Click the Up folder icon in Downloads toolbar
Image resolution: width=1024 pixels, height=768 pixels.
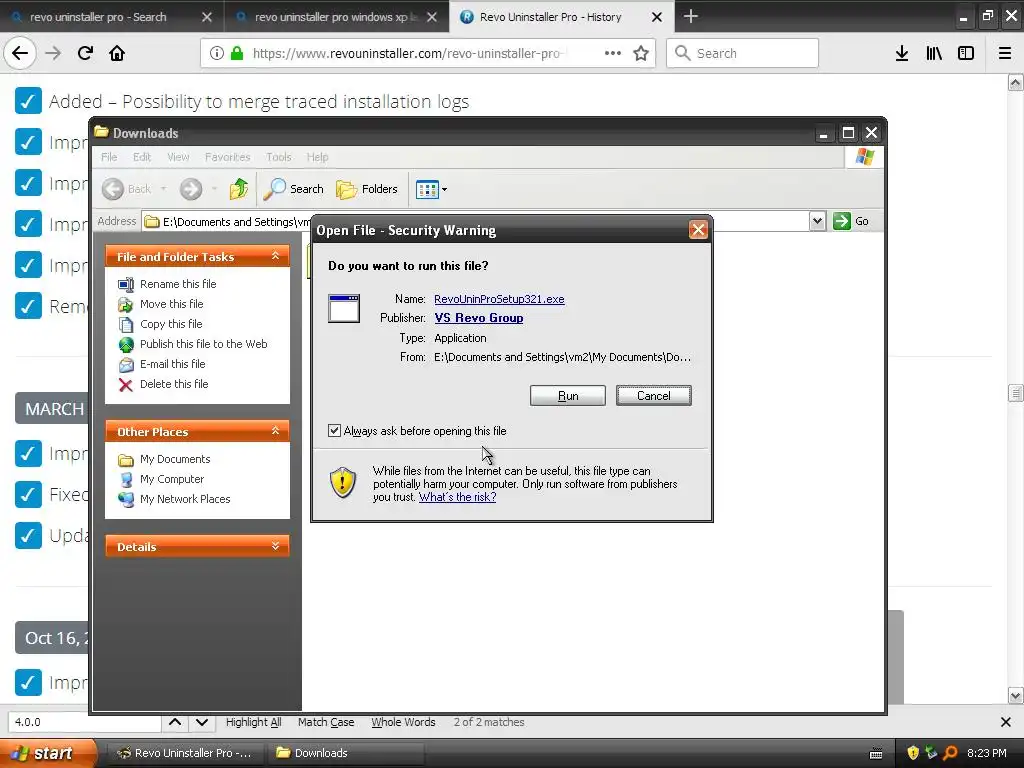239,189
